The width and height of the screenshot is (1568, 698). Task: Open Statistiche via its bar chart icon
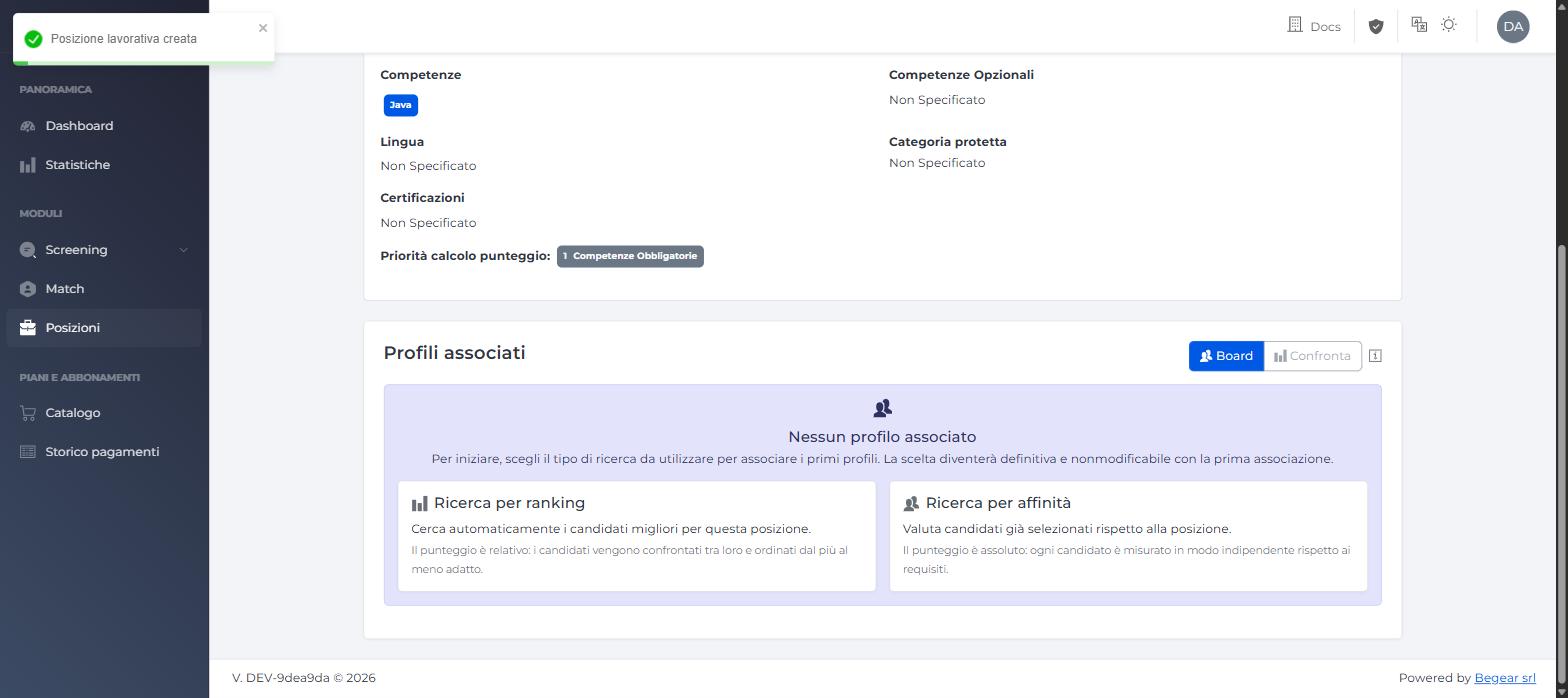(x=28, y=165)
